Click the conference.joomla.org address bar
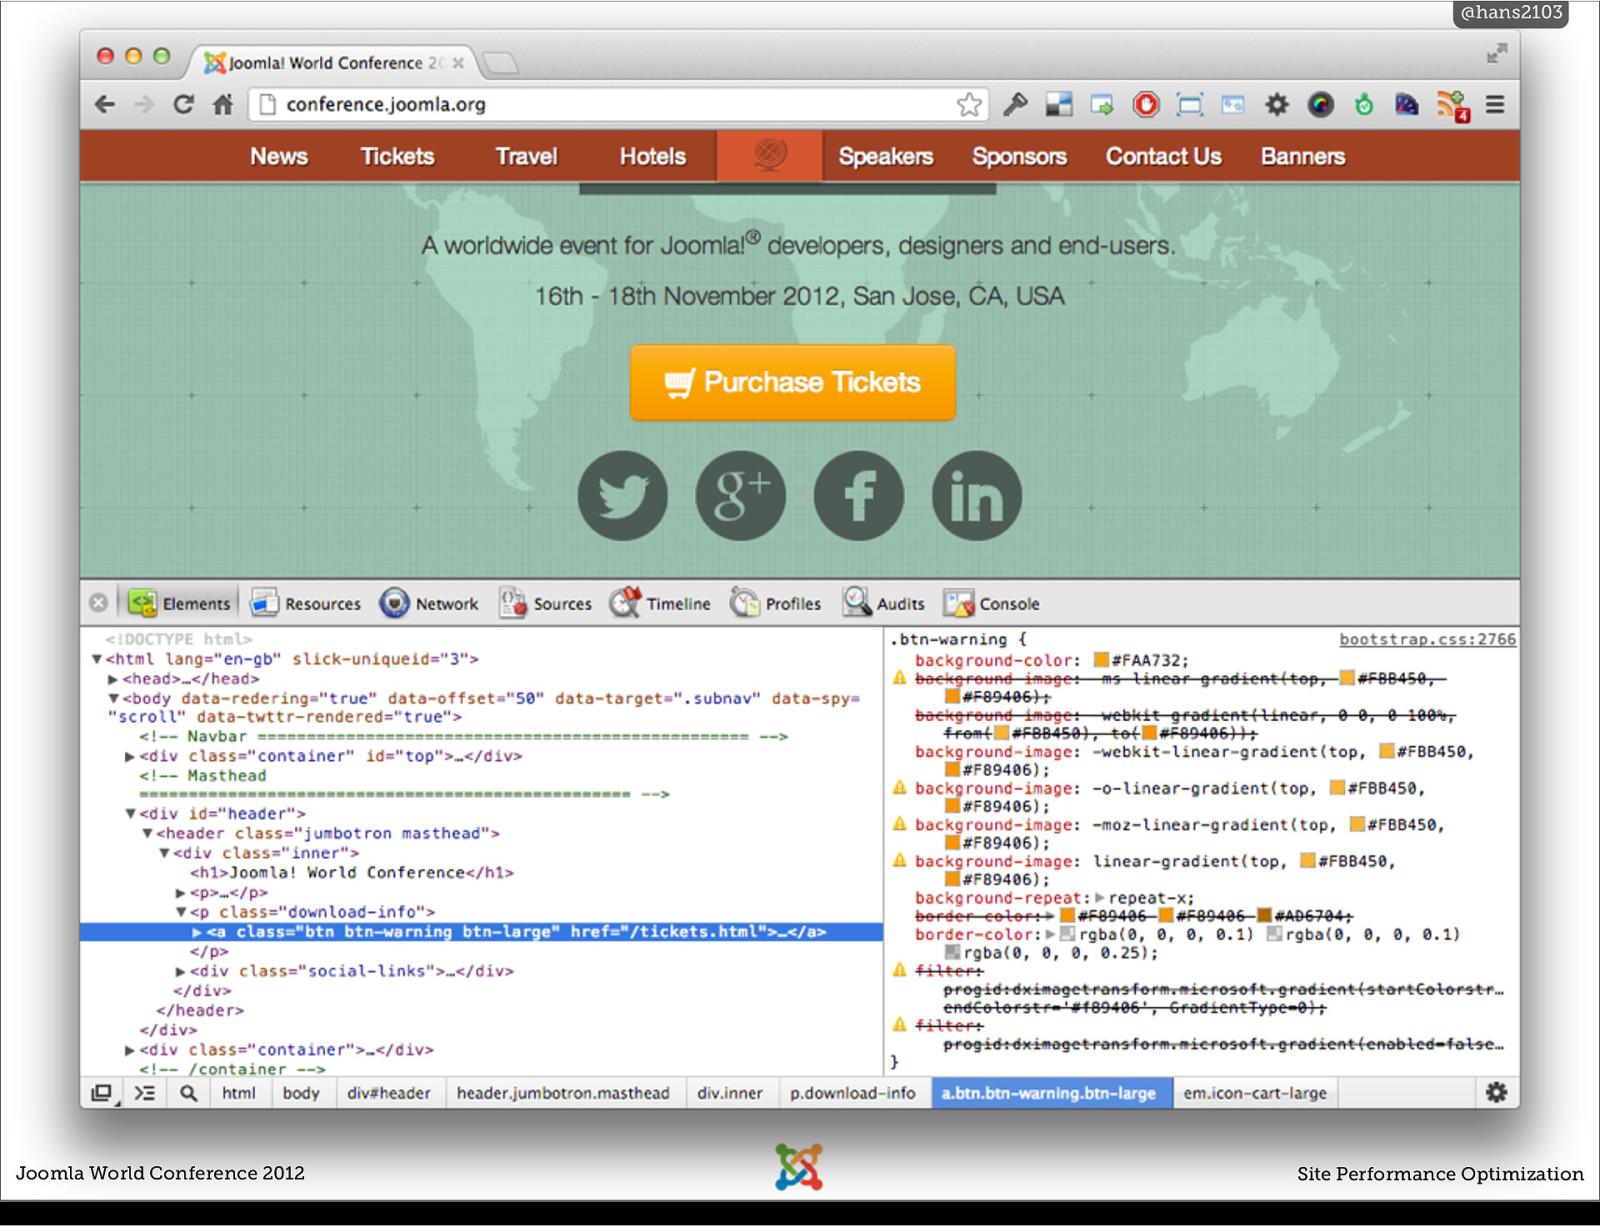 tap(617, 104)
